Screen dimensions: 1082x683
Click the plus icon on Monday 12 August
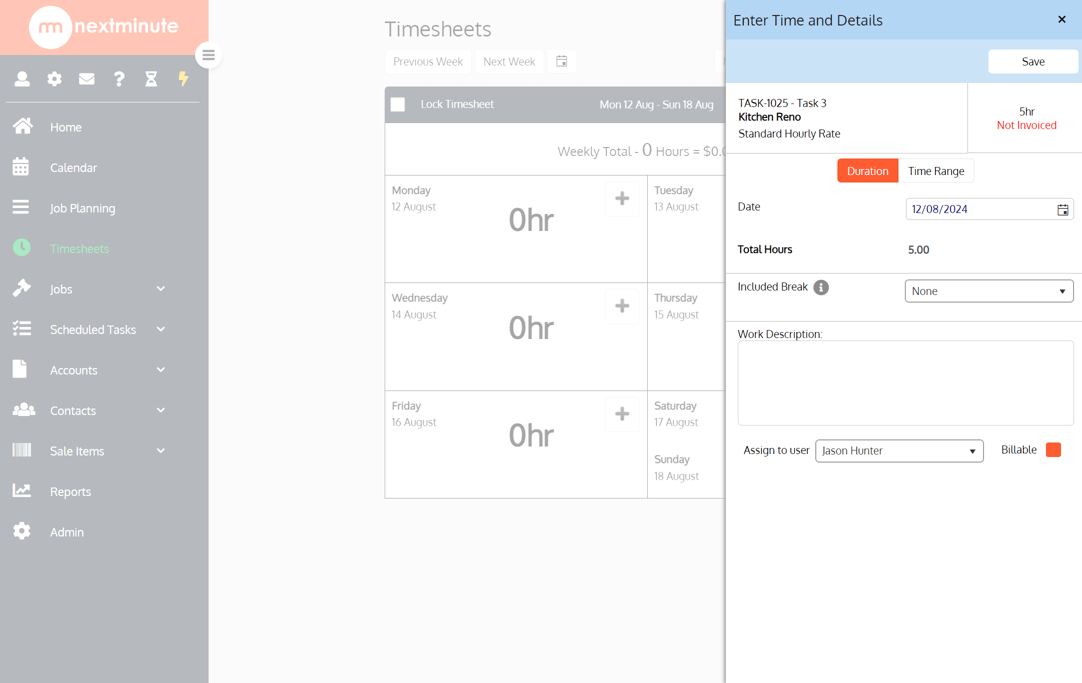click(622, 198)
